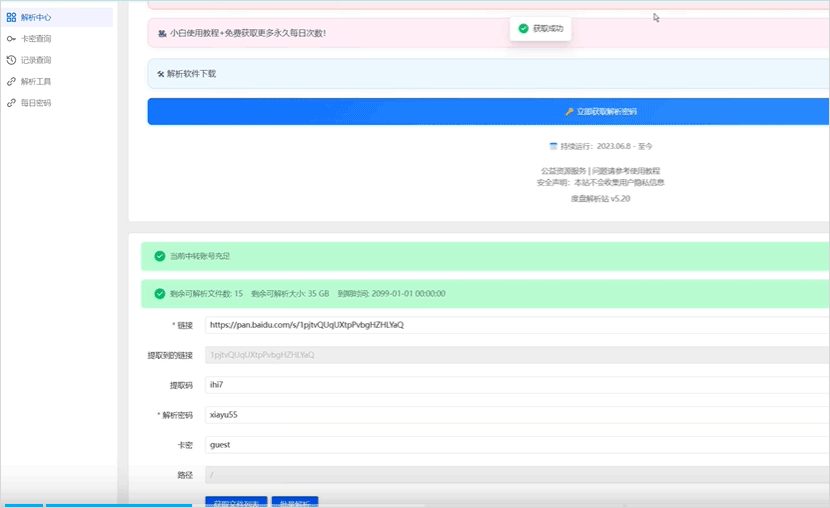This screenshot has width=830, height=508.
Task: Click the link icon beside 解析工具
Action: tap(11, 81)
